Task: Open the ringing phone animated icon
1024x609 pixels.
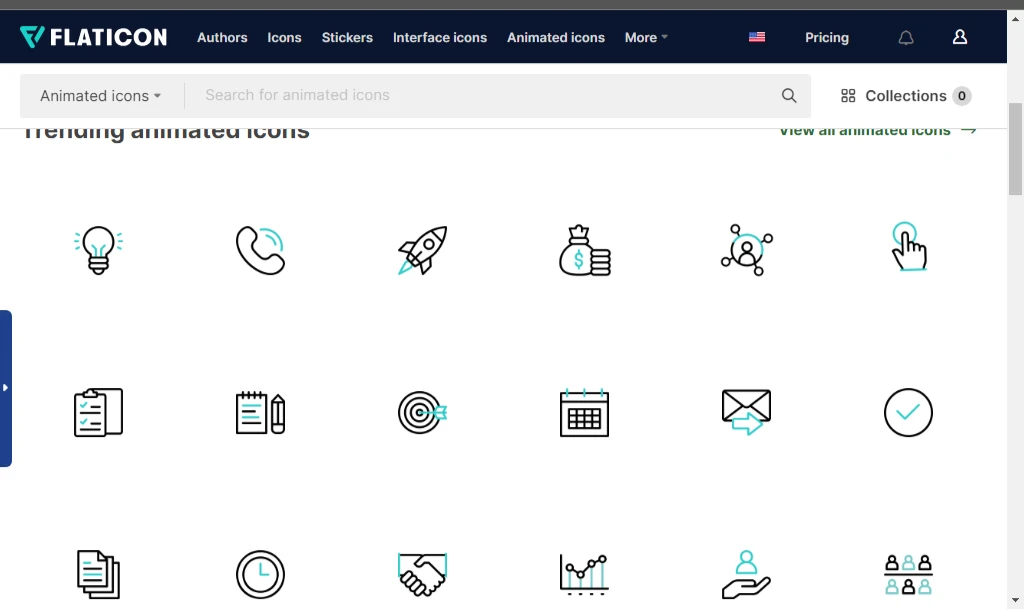Action: (x=261, y=250)
